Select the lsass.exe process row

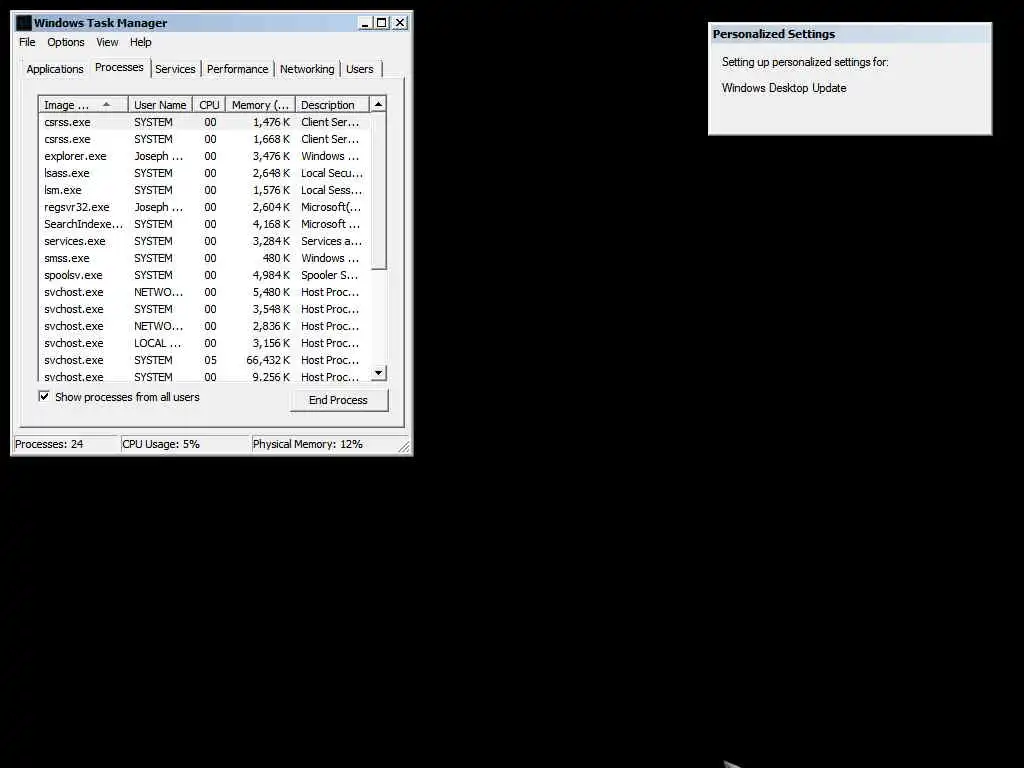pos(204,173)
